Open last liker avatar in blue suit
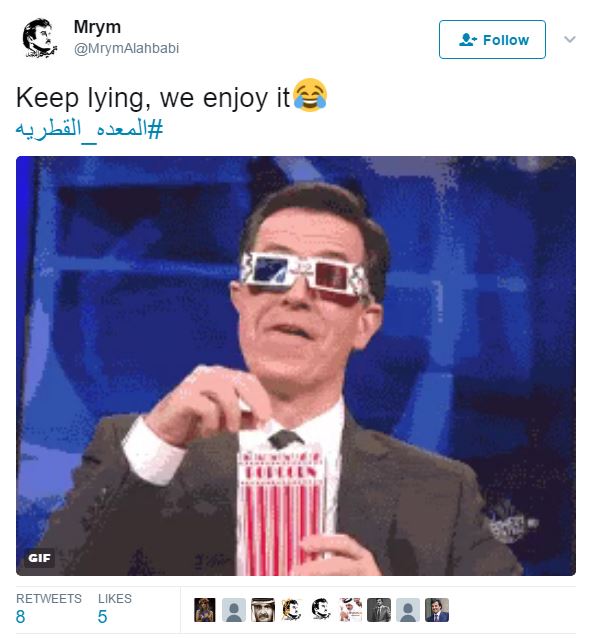 pyautogui.click(x=437, y=610)
